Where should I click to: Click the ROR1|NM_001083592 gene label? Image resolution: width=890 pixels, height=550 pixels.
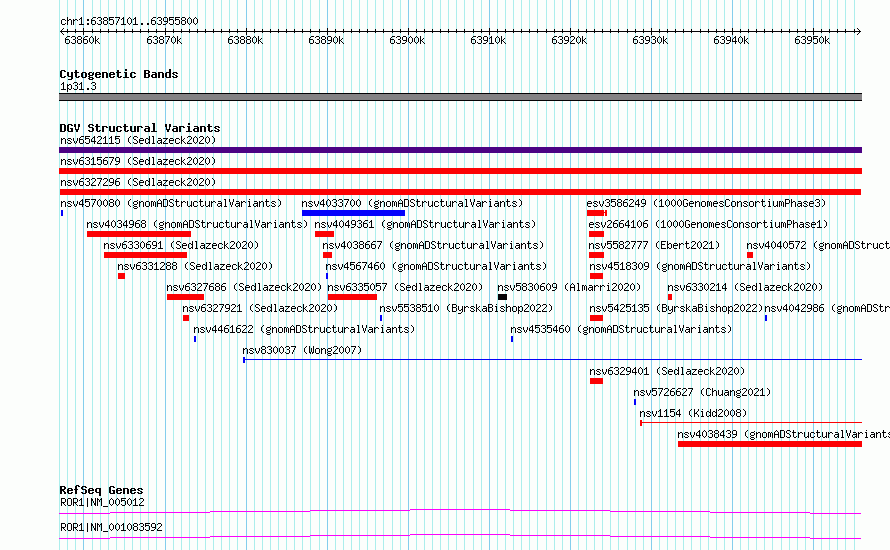[x=111, y=527]
